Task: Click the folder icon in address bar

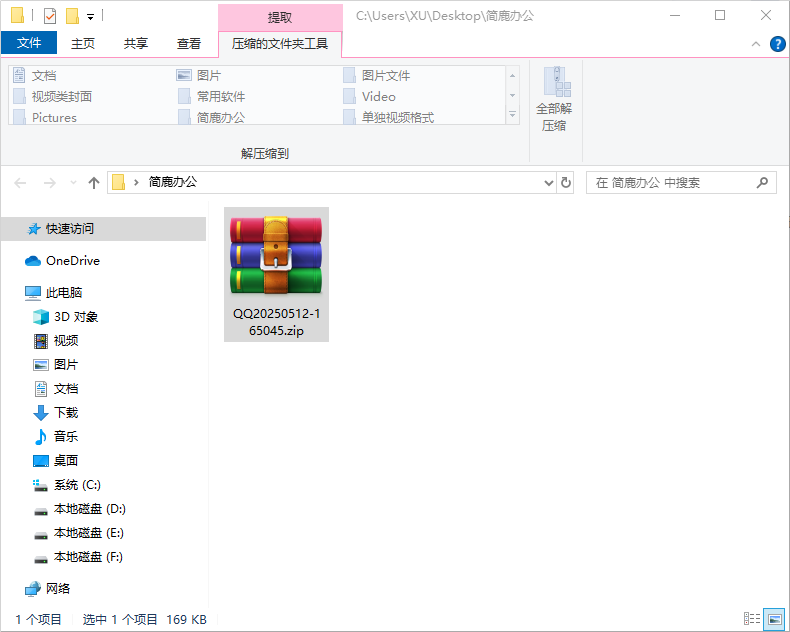Action: pyautogui.click(x=118, y=182)
